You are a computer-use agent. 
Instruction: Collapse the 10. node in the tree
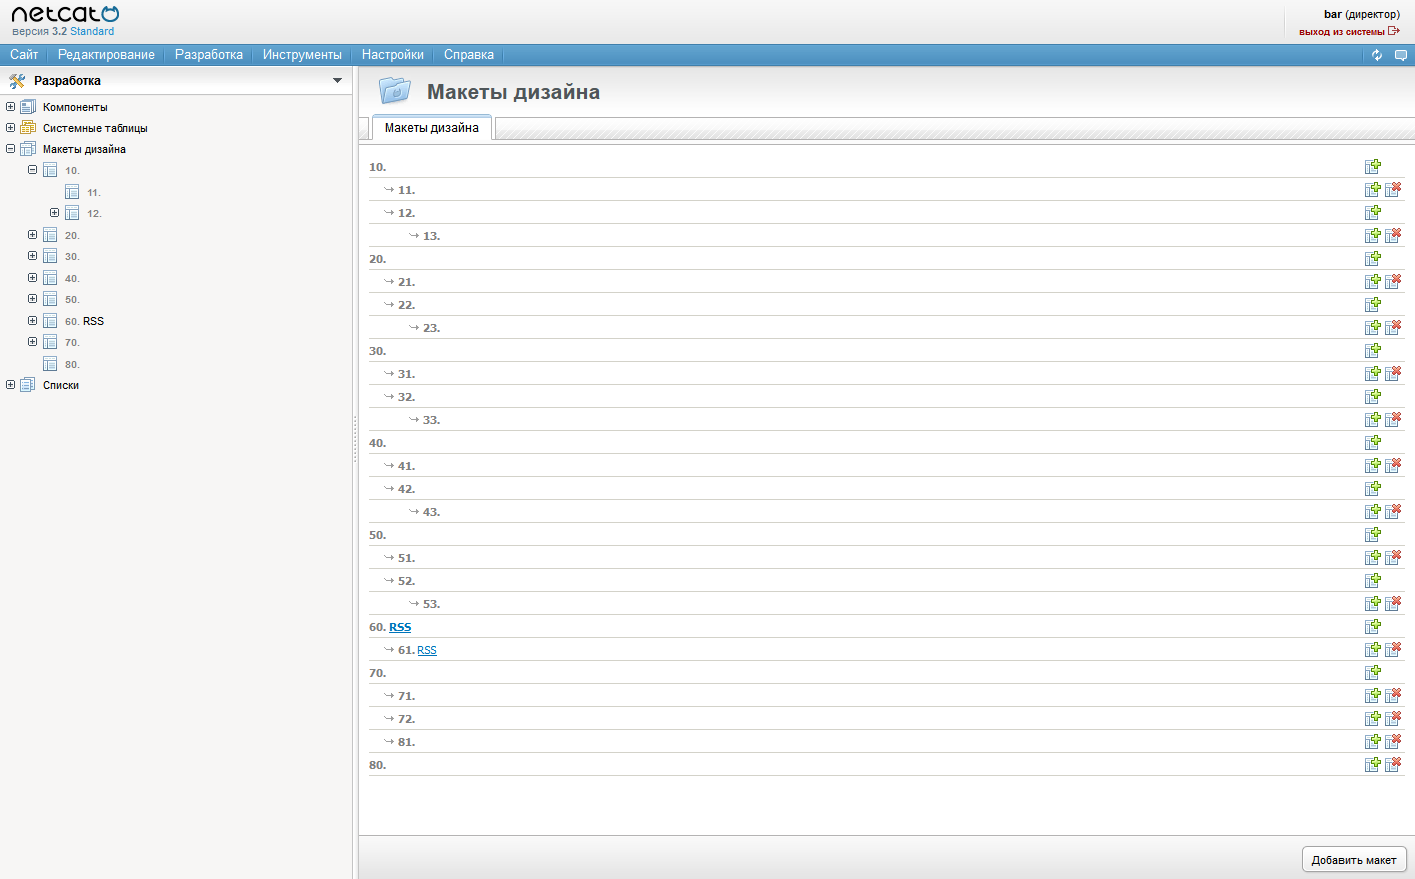tap(33, 170)
